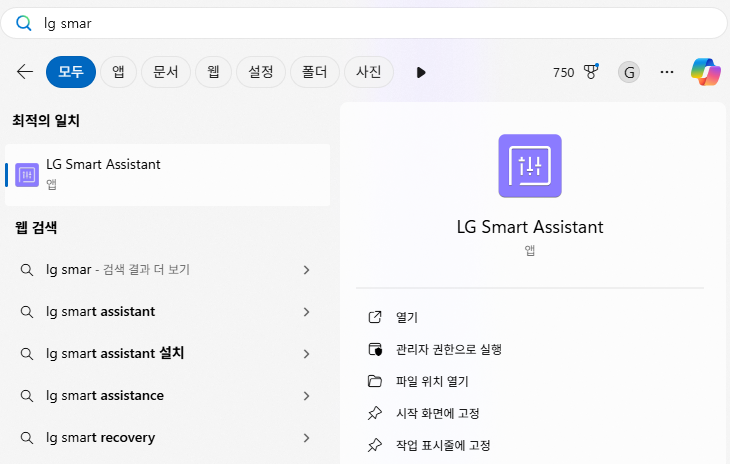Select the 문서 filter tab

coord(166,72)
